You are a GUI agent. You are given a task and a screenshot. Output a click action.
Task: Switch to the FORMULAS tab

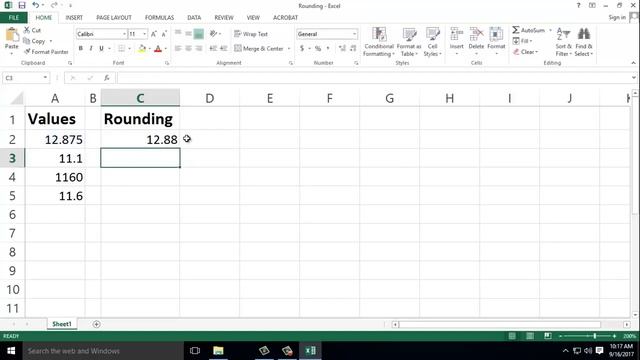tap(159, 18)
